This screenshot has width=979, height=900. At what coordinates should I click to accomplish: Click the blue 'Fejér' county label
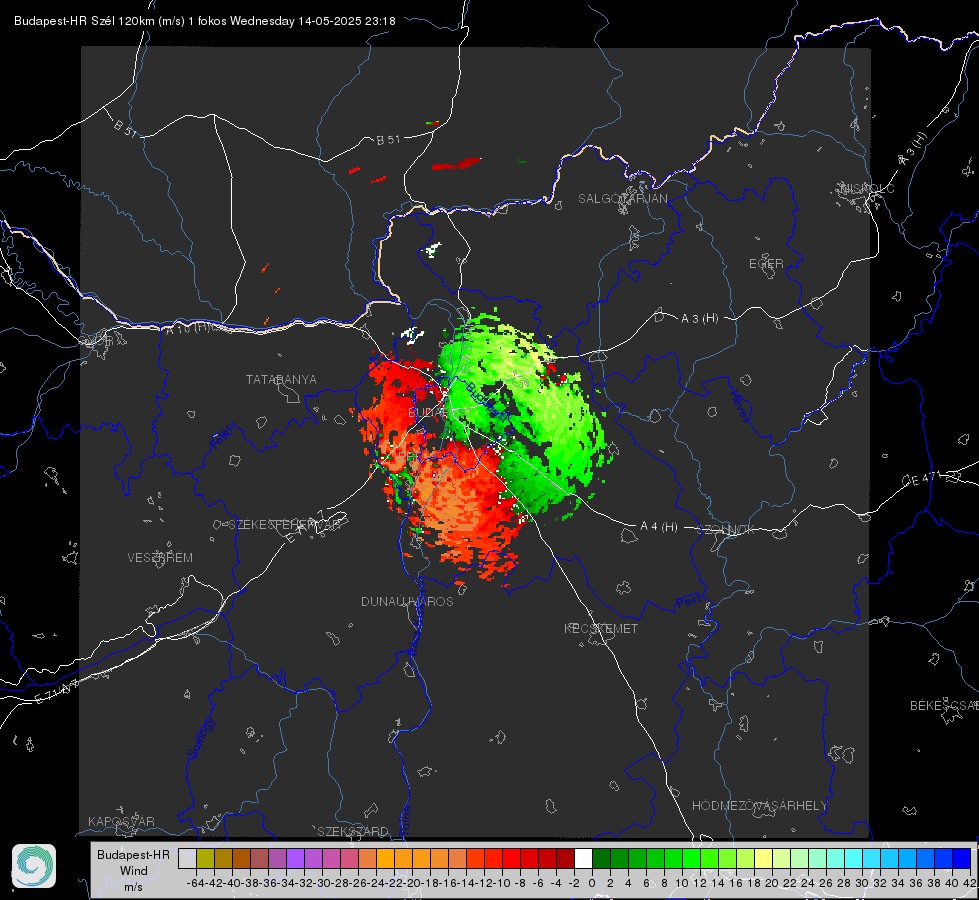(224, 436)
